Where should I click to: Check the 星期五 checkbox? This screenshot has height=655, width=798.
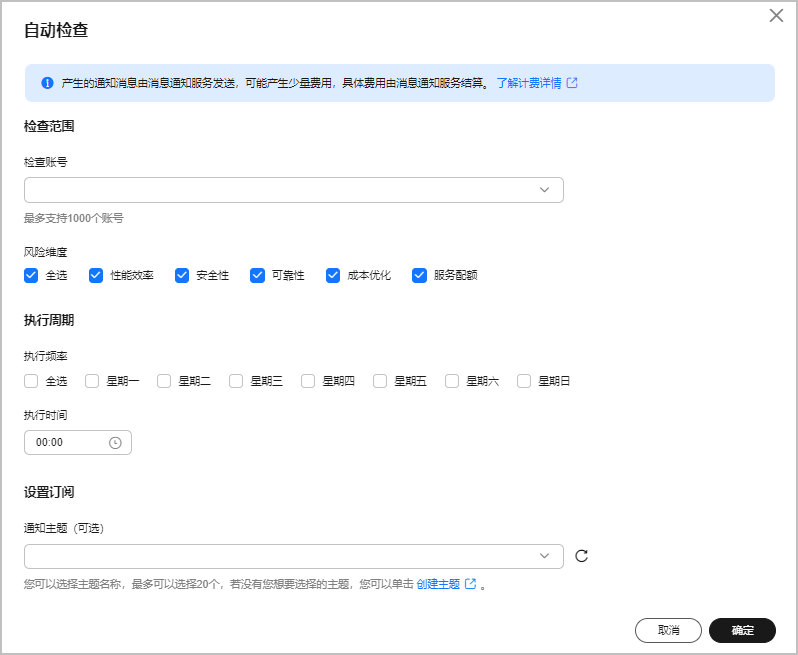click(380, 381)
